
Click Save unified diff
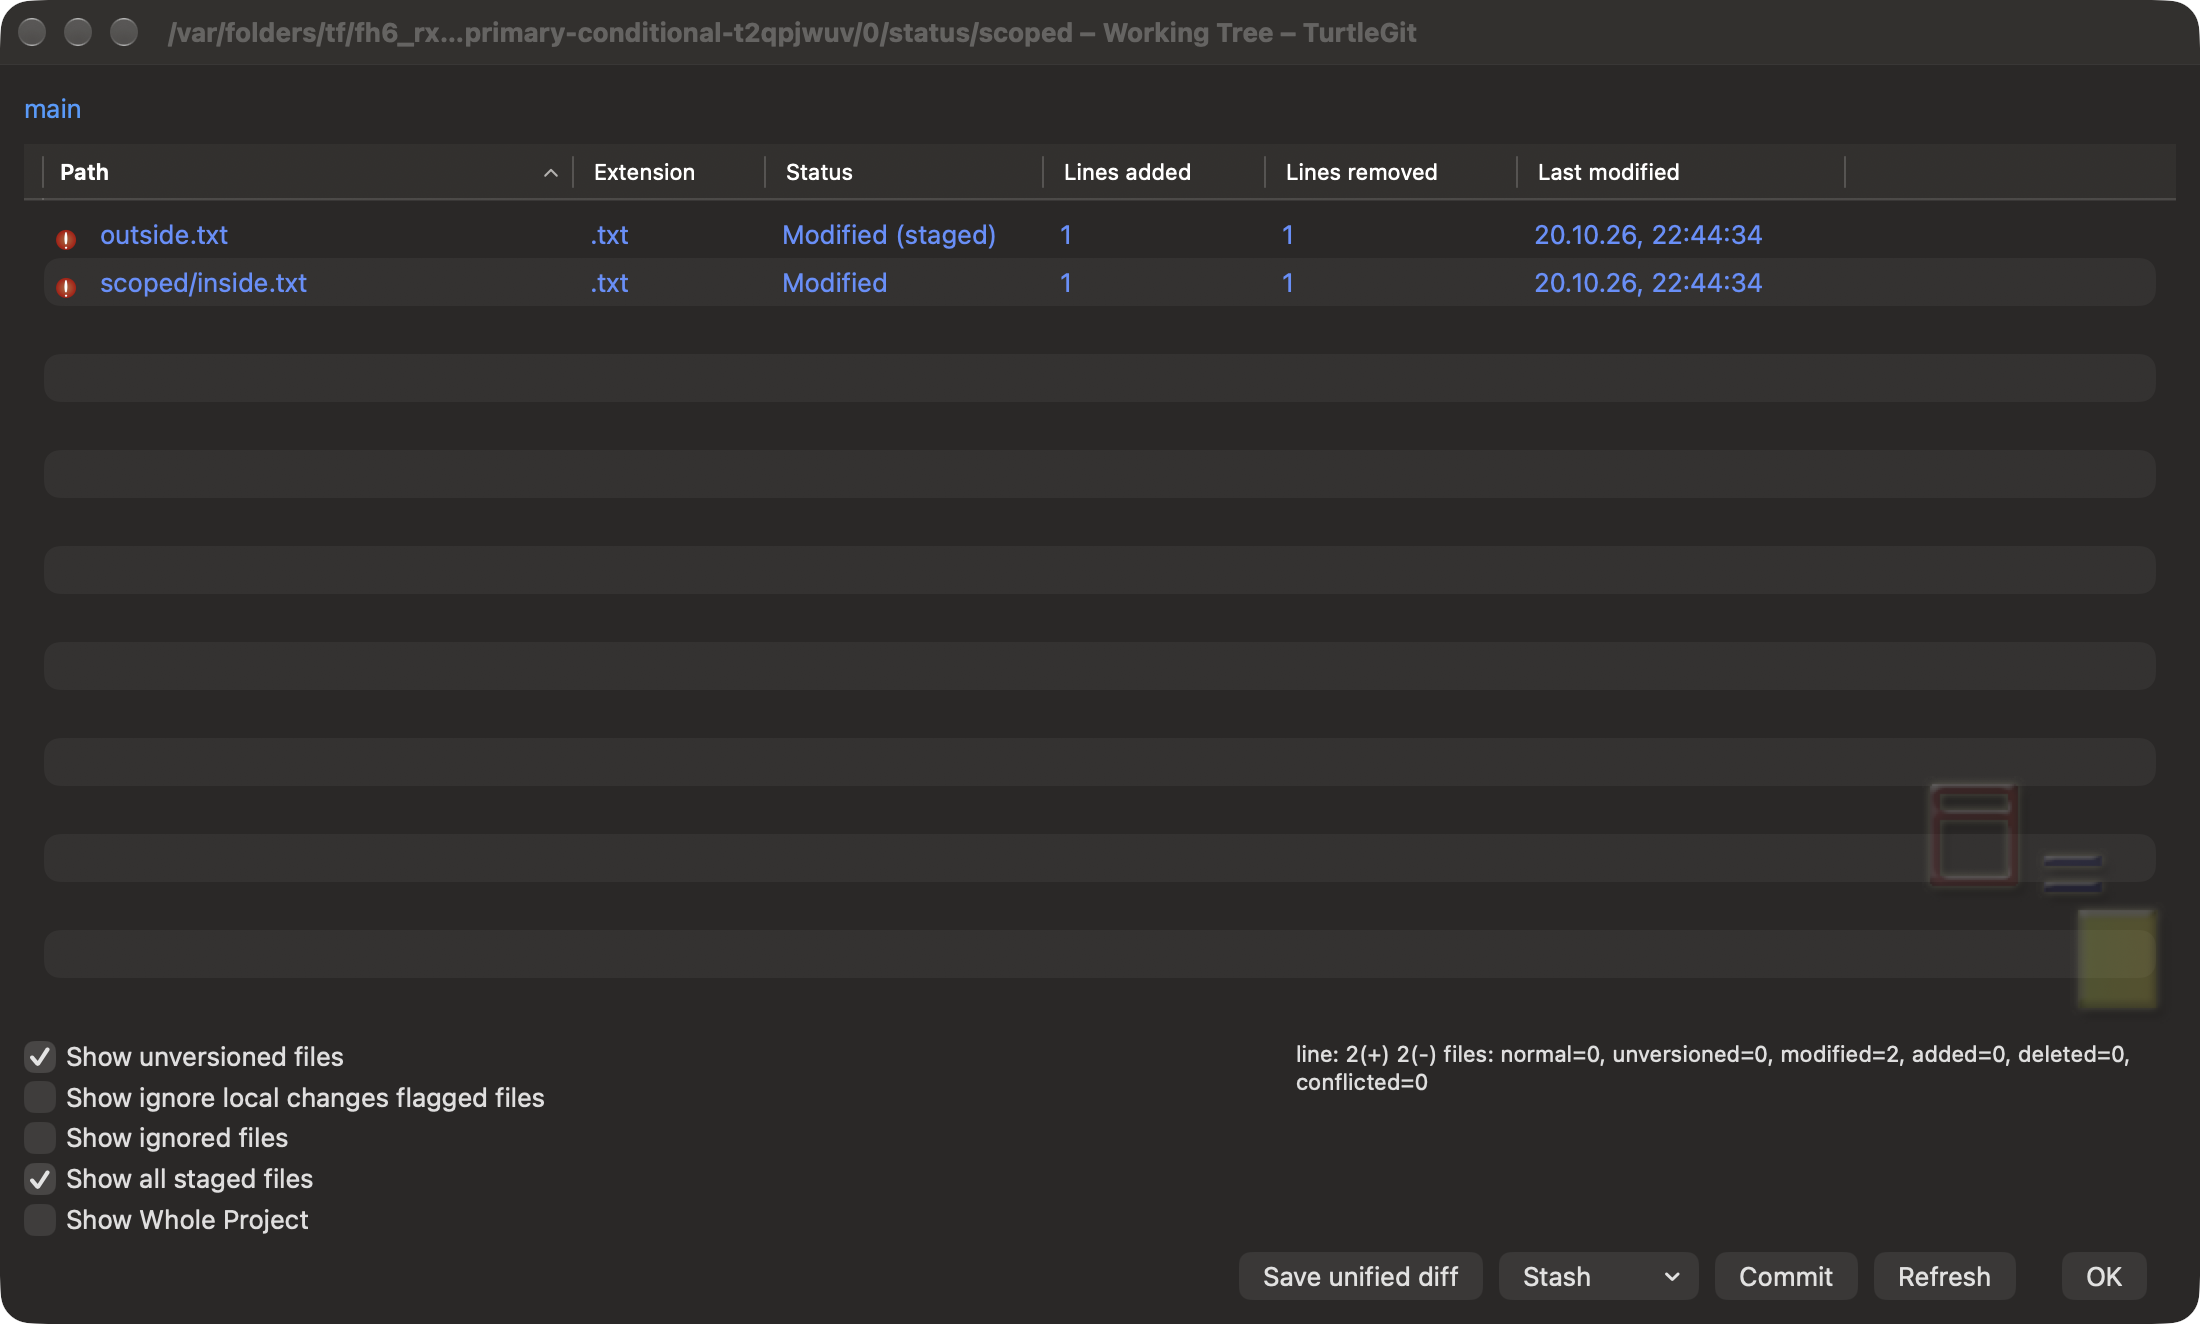click(1360, 1276)
